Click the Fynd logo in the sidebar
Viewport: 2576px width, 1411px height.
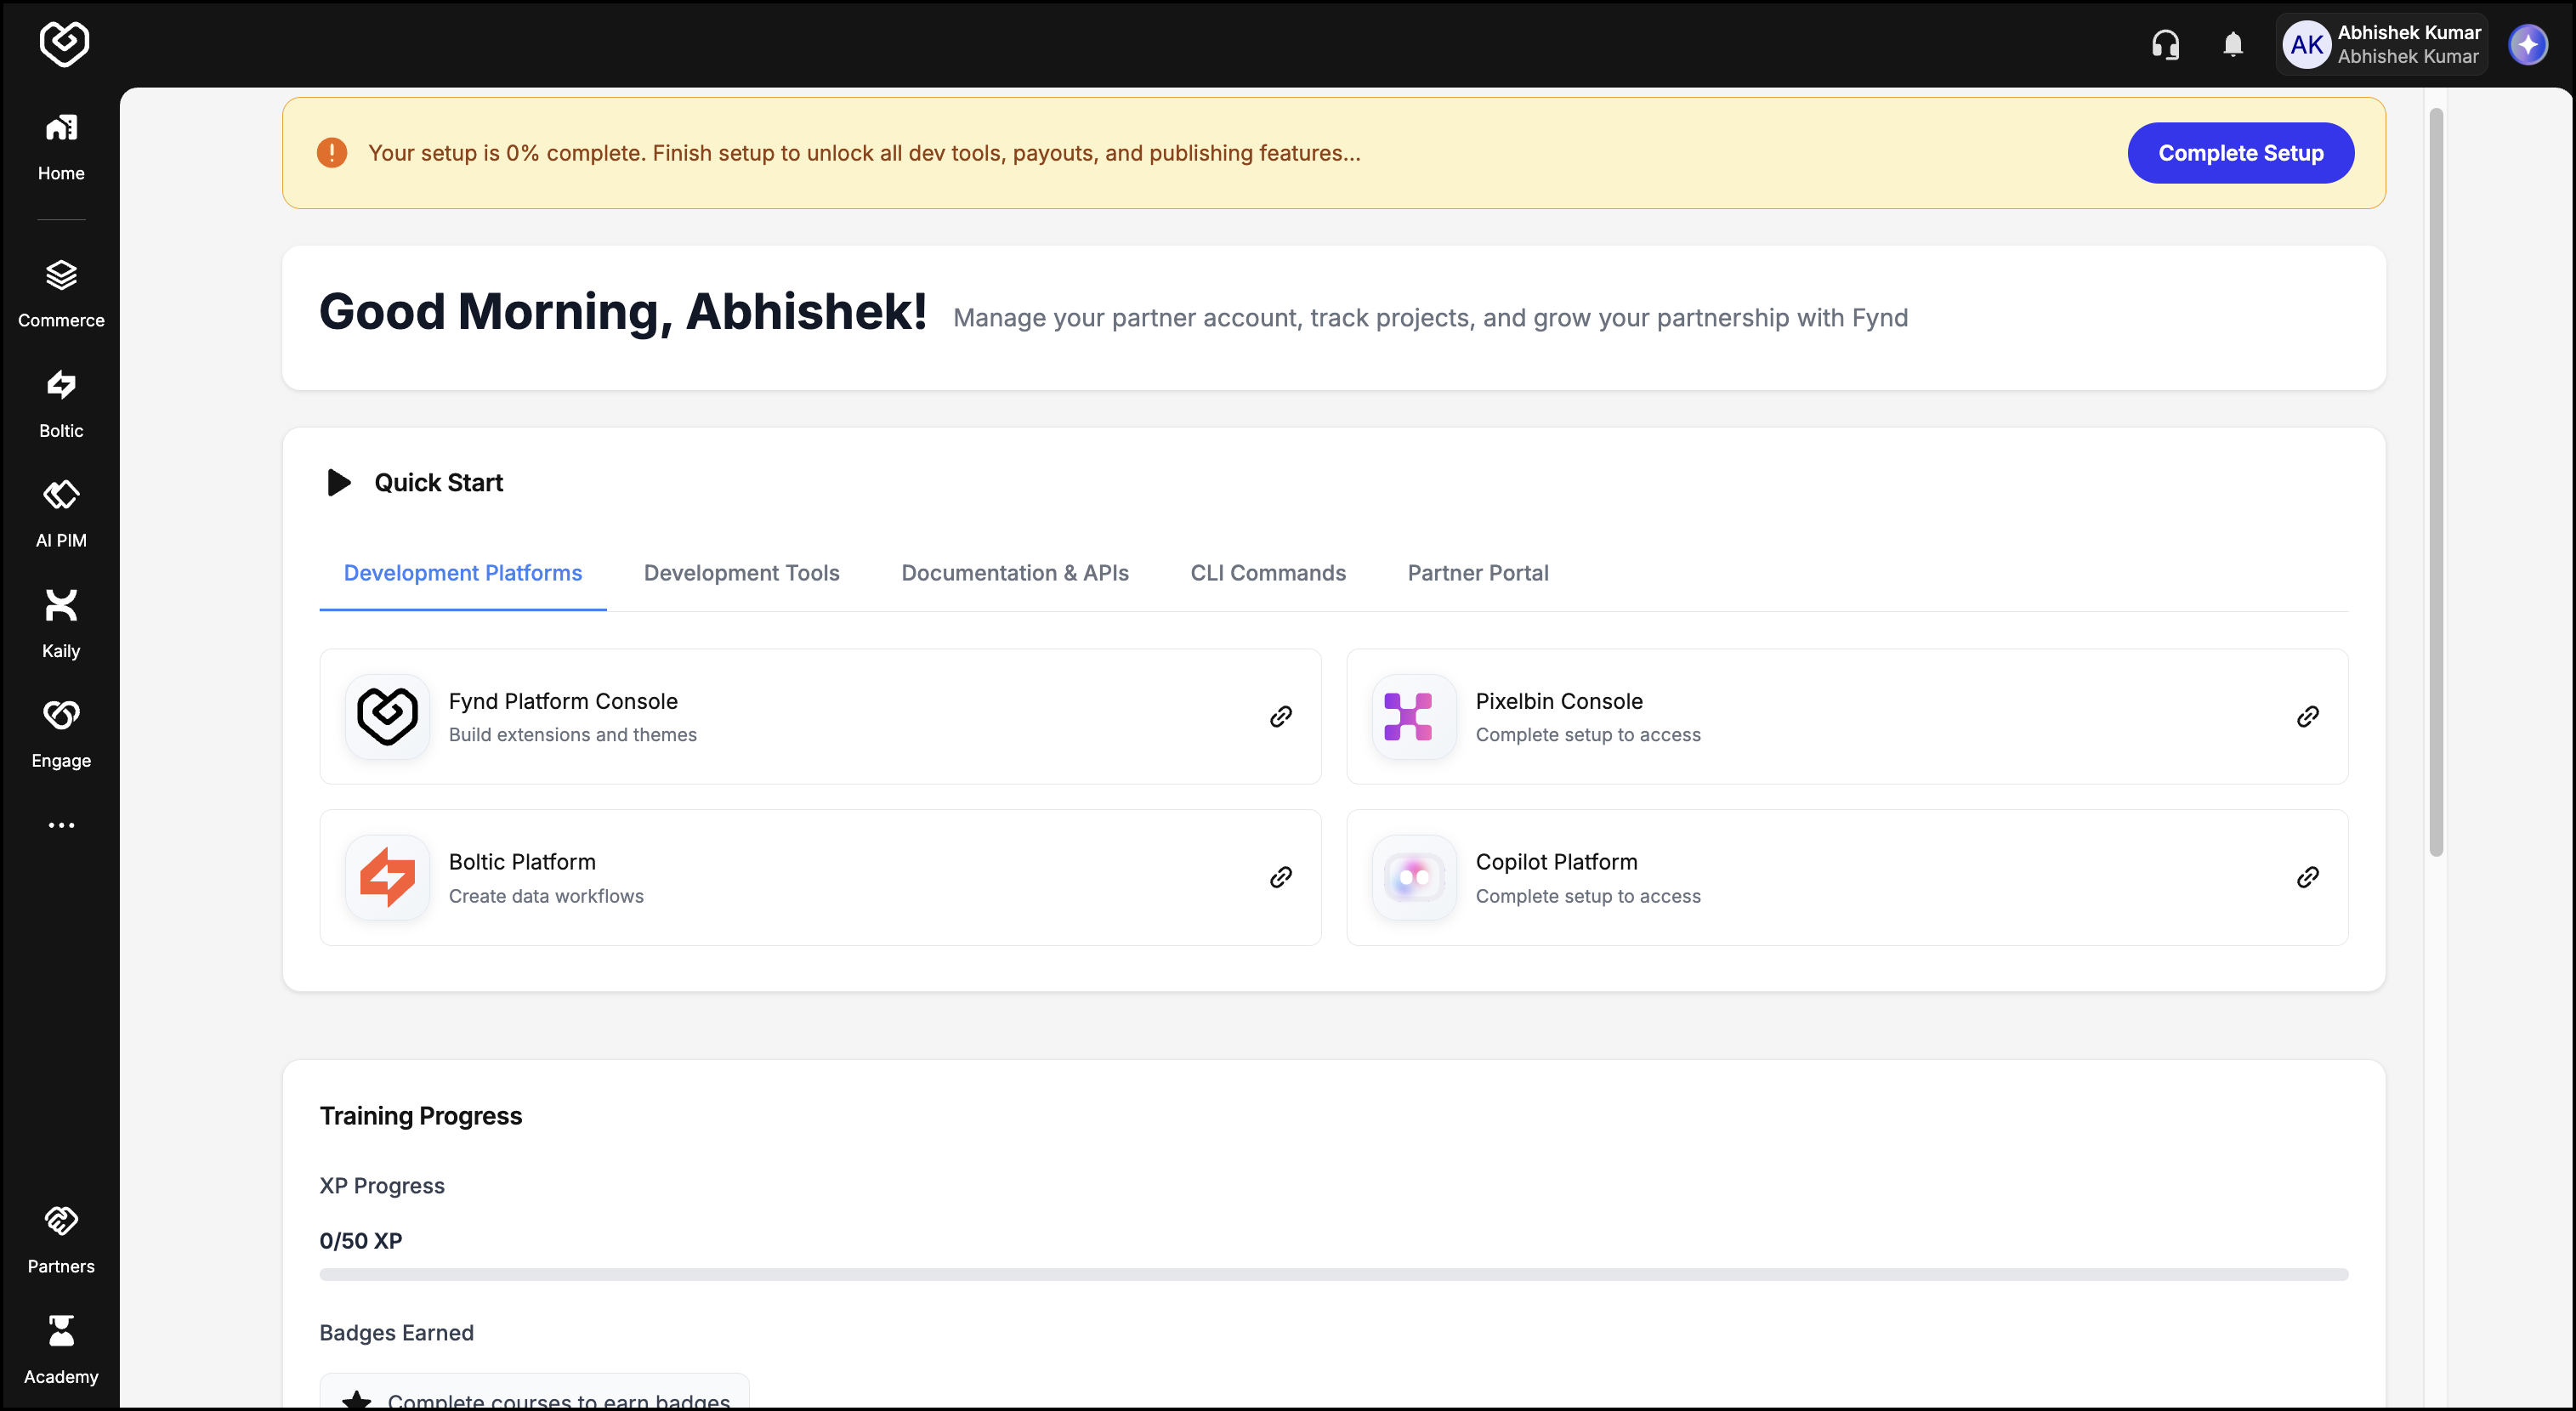click(x=63, y=44)
